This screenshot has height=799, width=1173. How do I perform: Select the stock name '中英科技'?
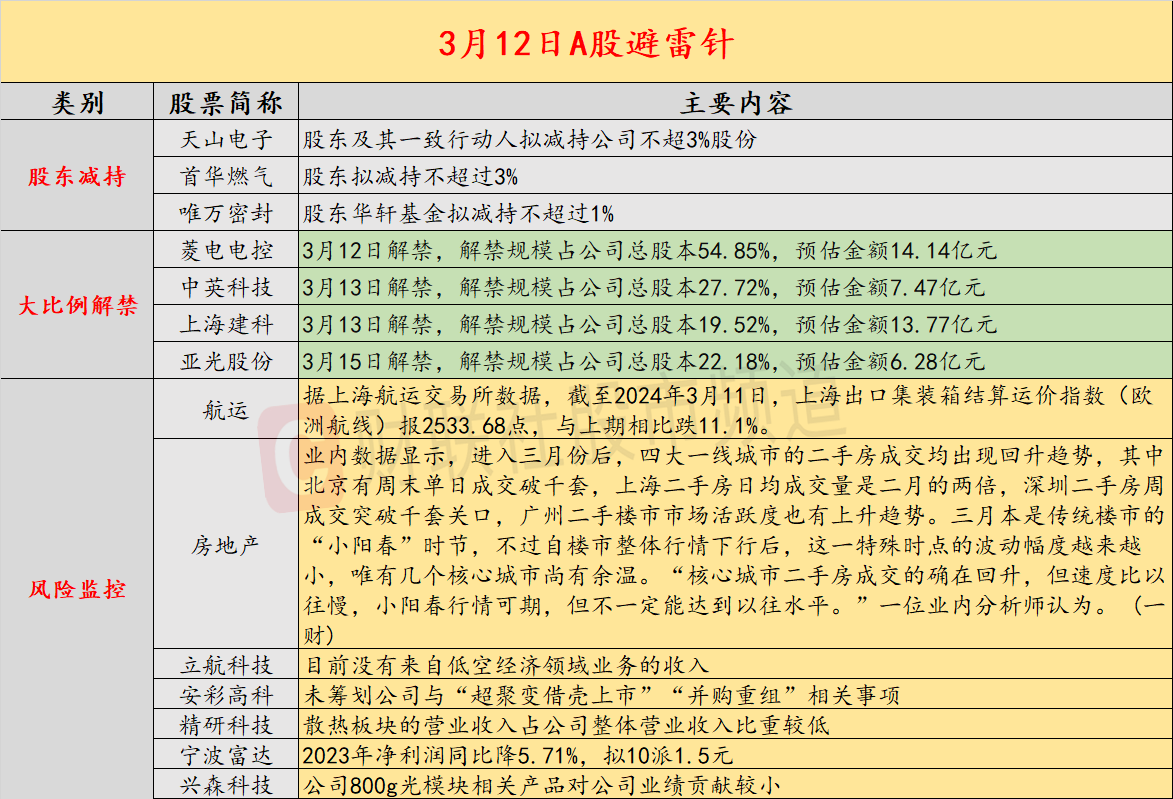pyautogui.click(x=226, y=287)
